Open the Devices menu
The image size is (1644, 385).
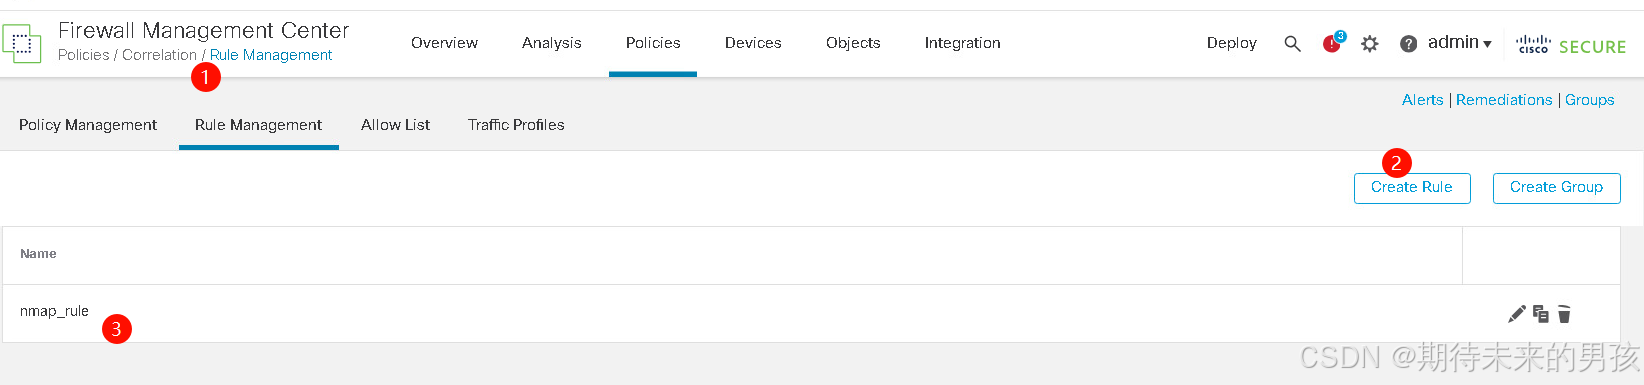753,43
